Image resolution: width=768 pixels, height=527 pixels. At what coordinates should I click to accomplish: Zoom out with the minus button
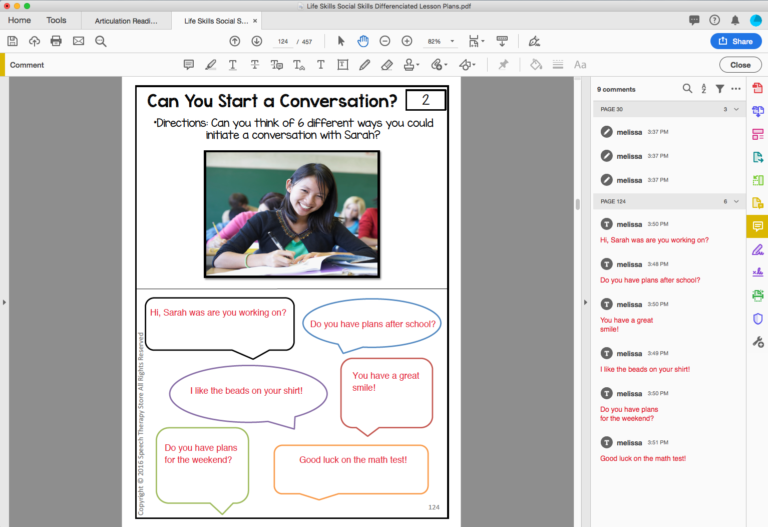[x=385, y=41]
